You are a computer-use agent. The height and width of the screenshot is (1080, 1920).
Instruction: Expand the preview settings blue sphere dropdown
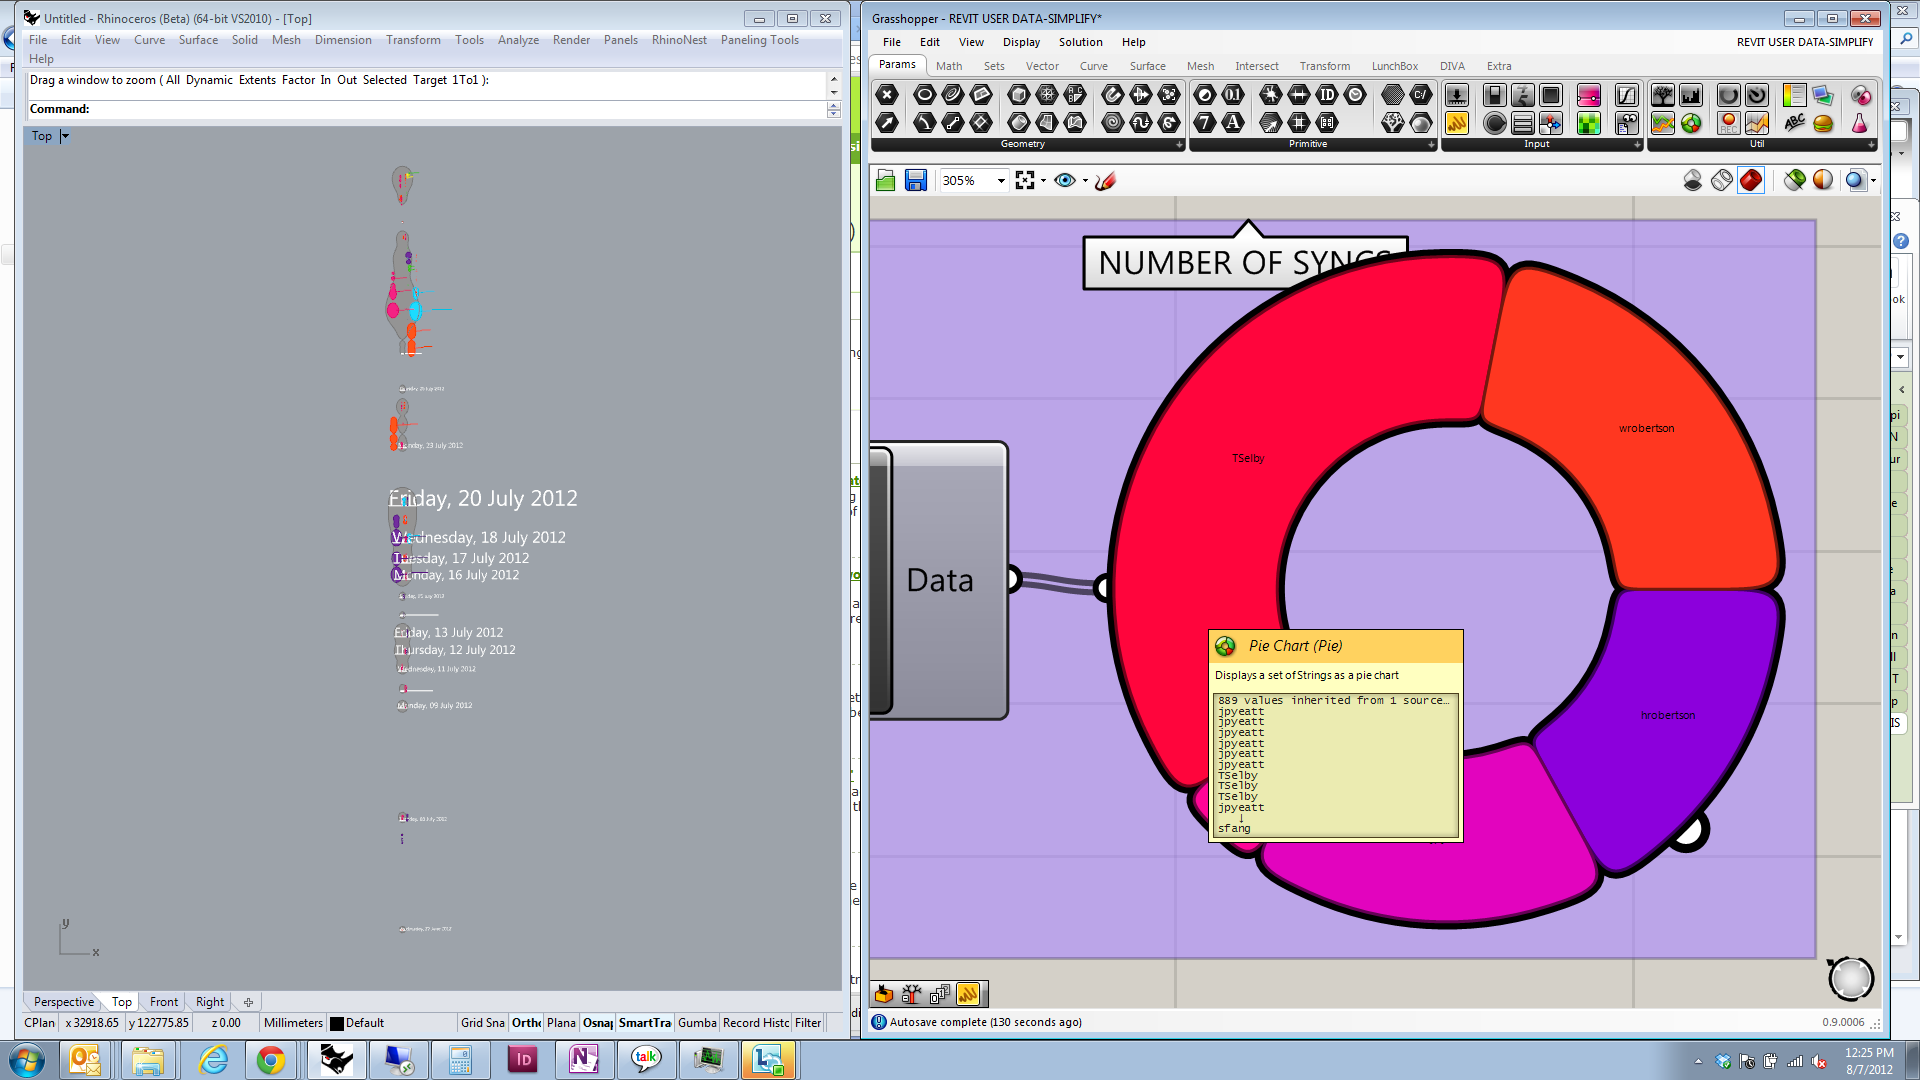coord(1873,181)
